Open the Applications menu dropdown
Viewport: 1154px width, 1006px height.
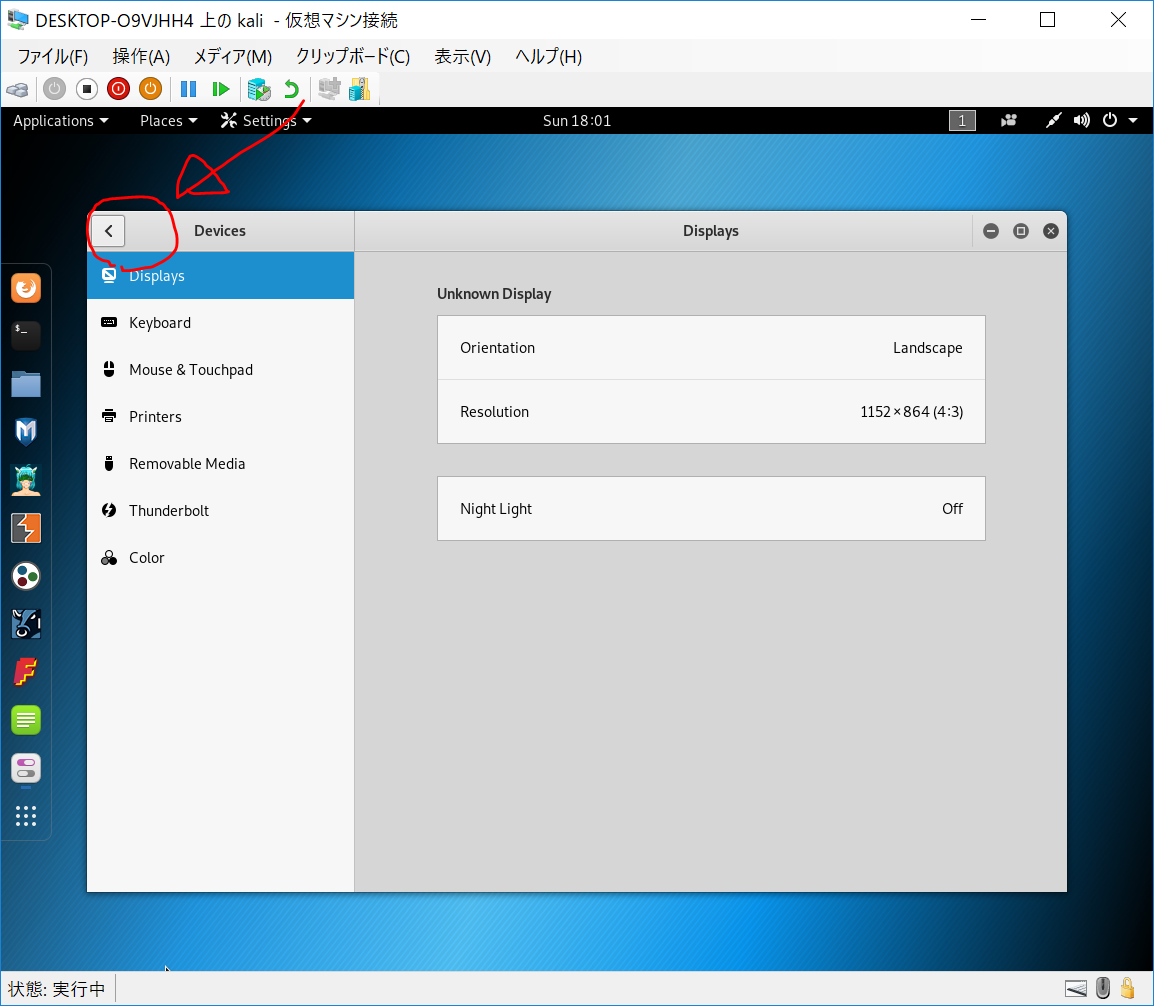coord(60,121)
